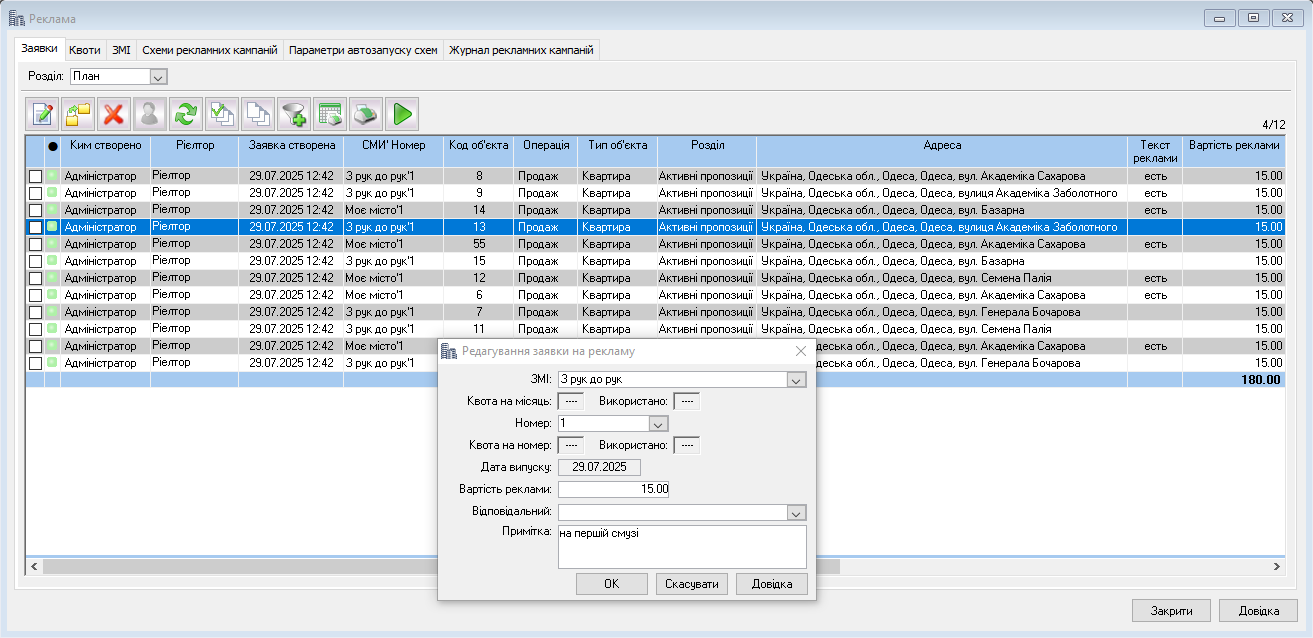Expand the ЗМІ dropdown in the dialog
The height and width of the screenshot is (638, 1313).
point(796,380)
